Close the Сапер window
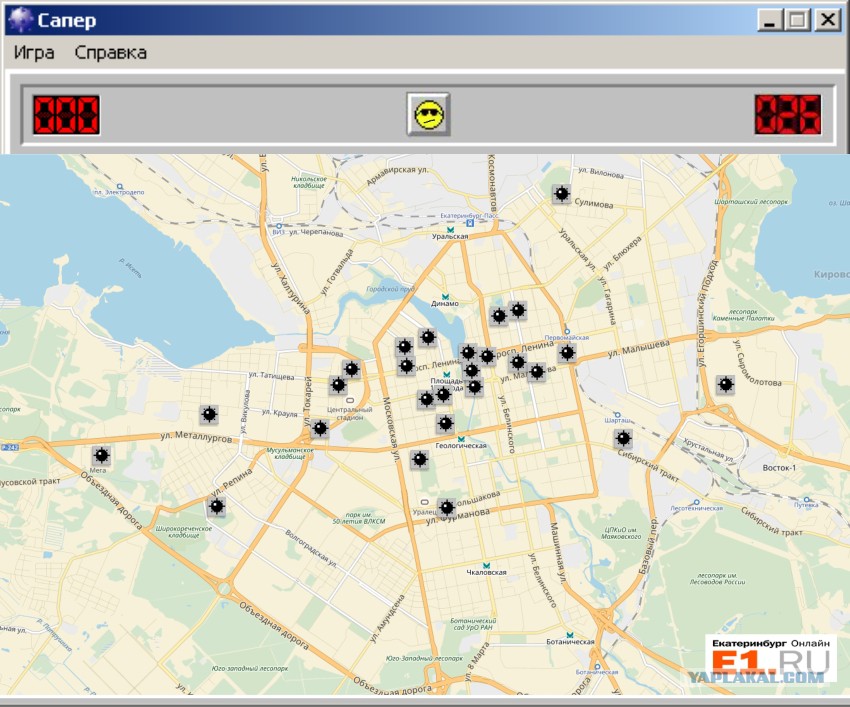850x707 pixels. coord(828,20)
